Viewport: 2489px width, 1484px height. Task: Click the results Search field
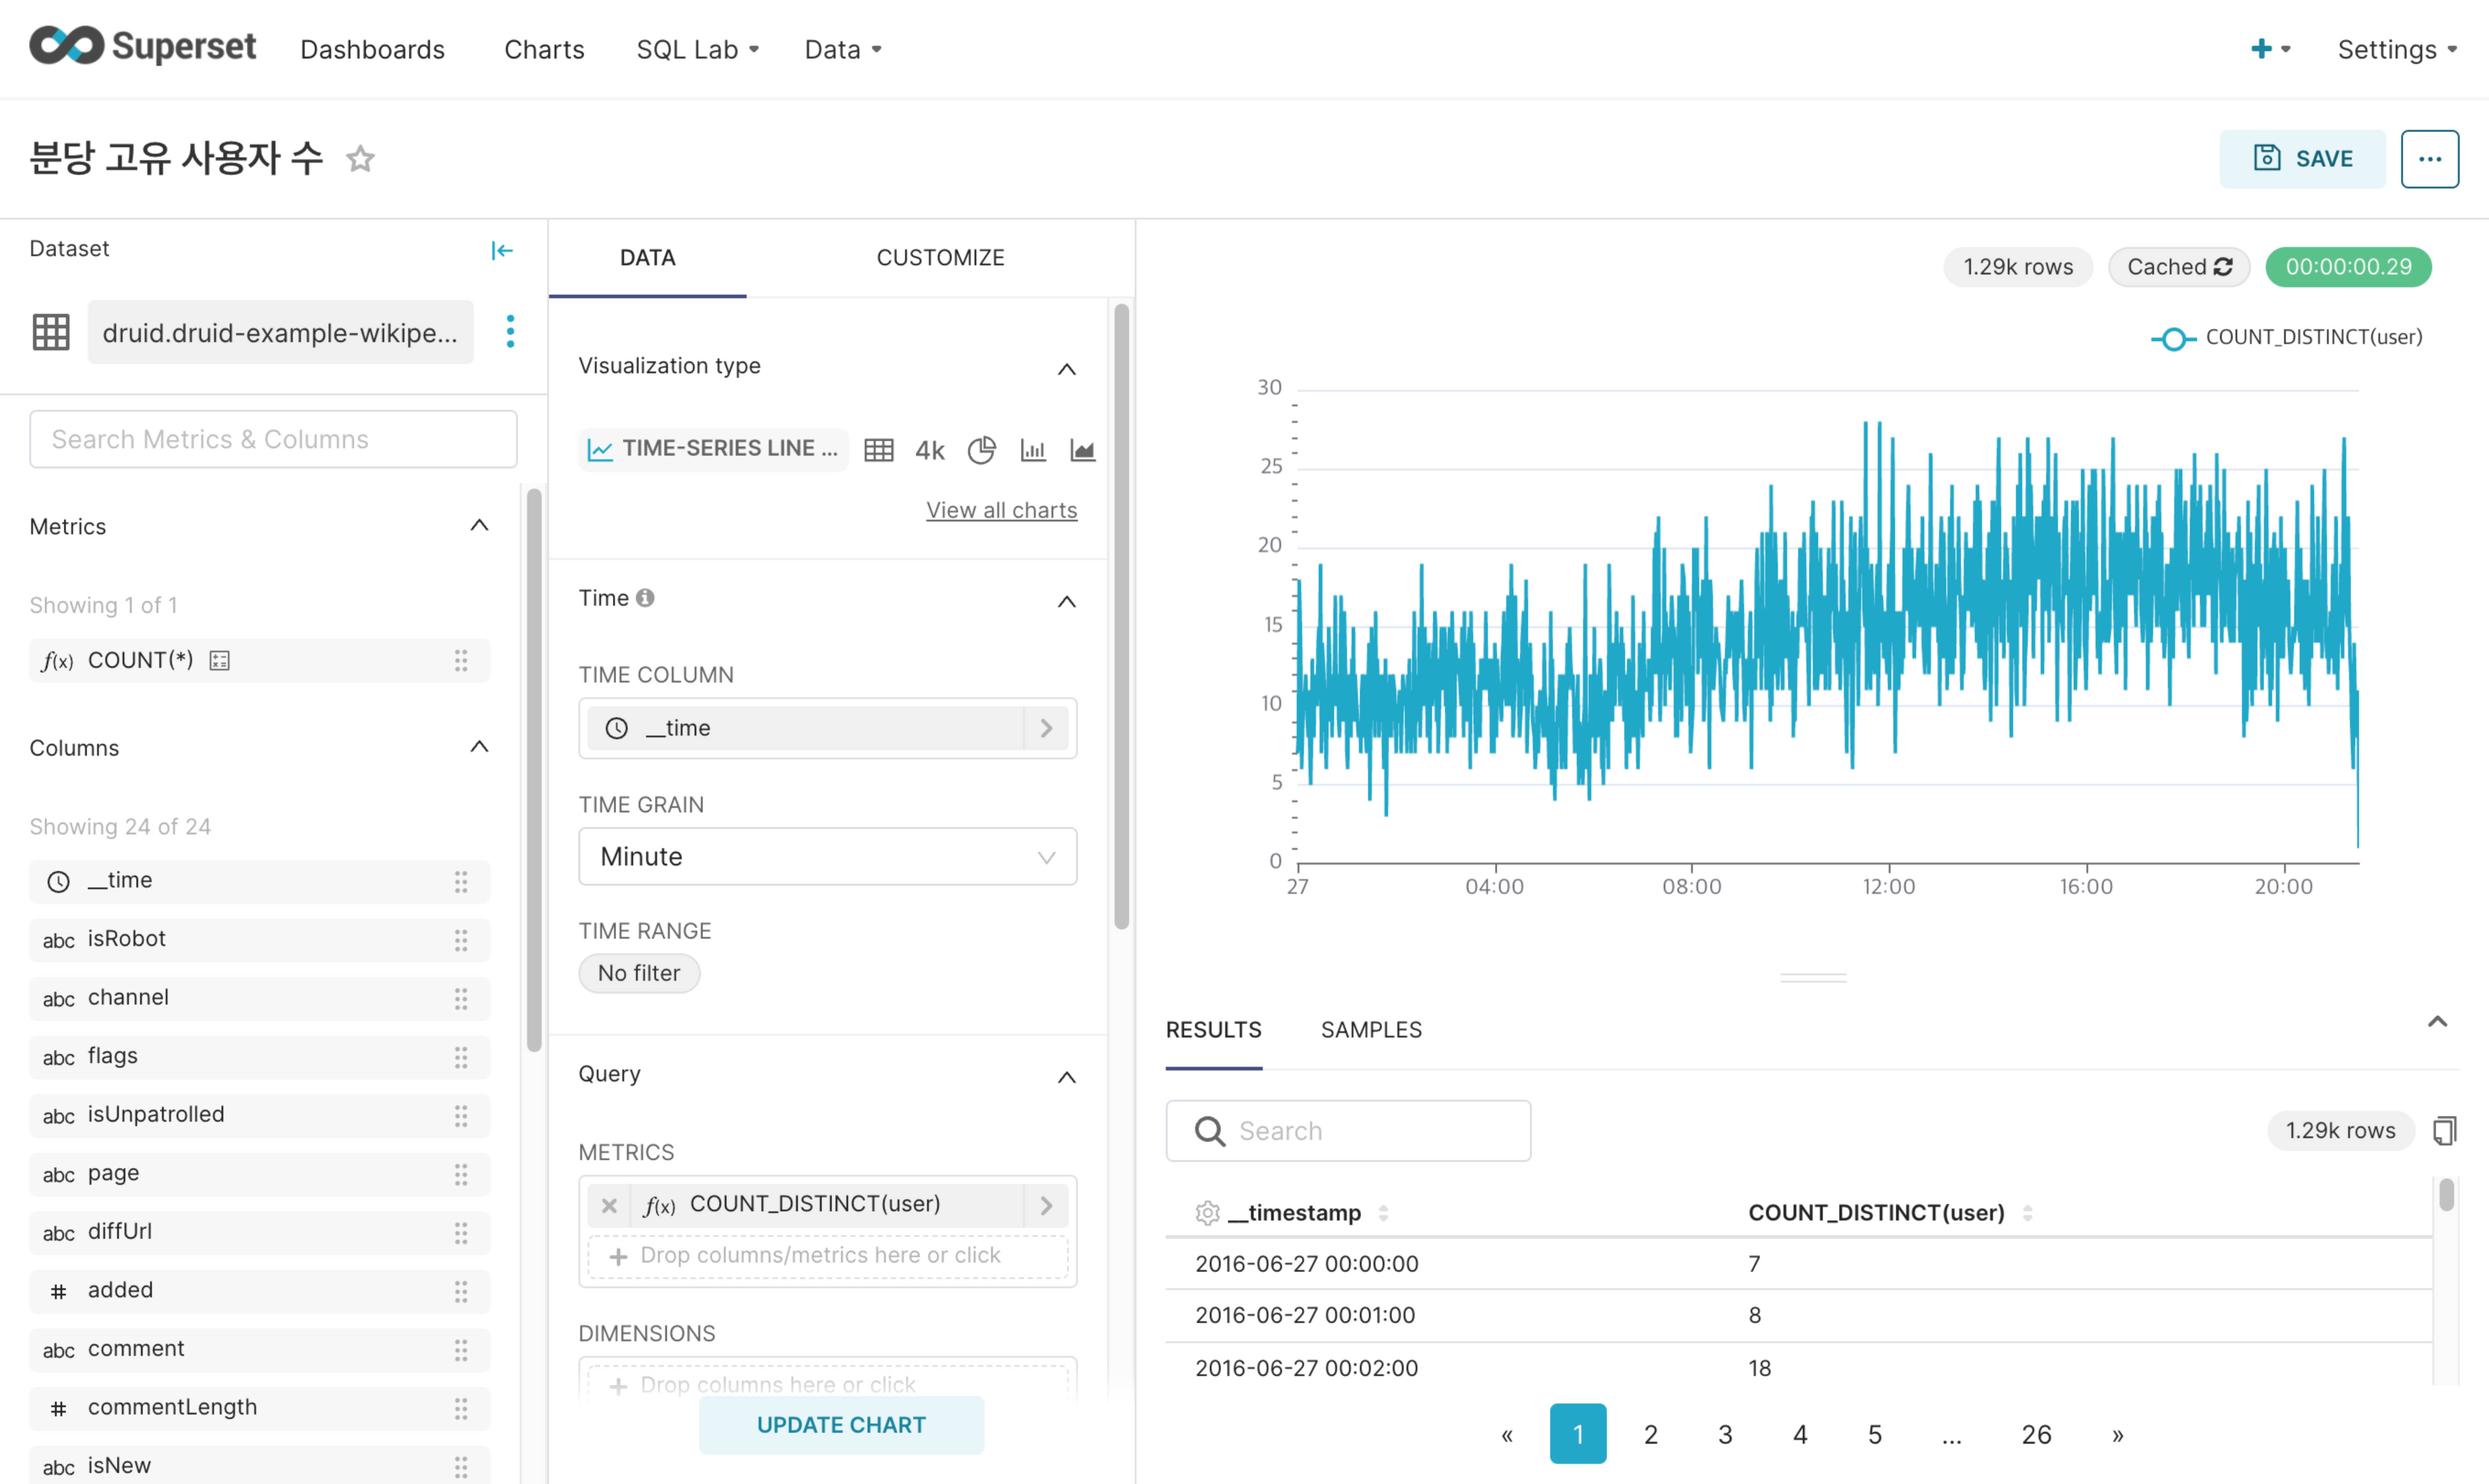[1348, 1131]
